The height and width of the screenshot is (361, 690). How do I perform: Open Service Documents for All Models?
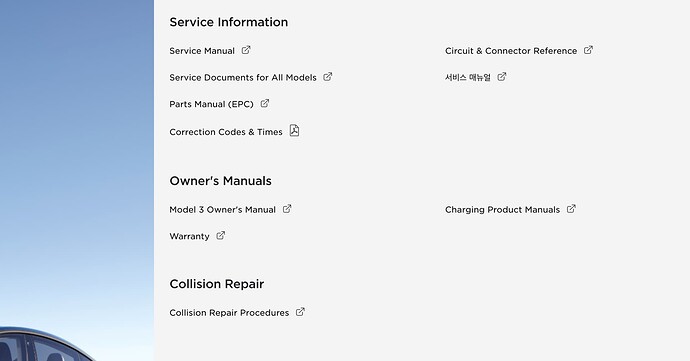point(243,77)
